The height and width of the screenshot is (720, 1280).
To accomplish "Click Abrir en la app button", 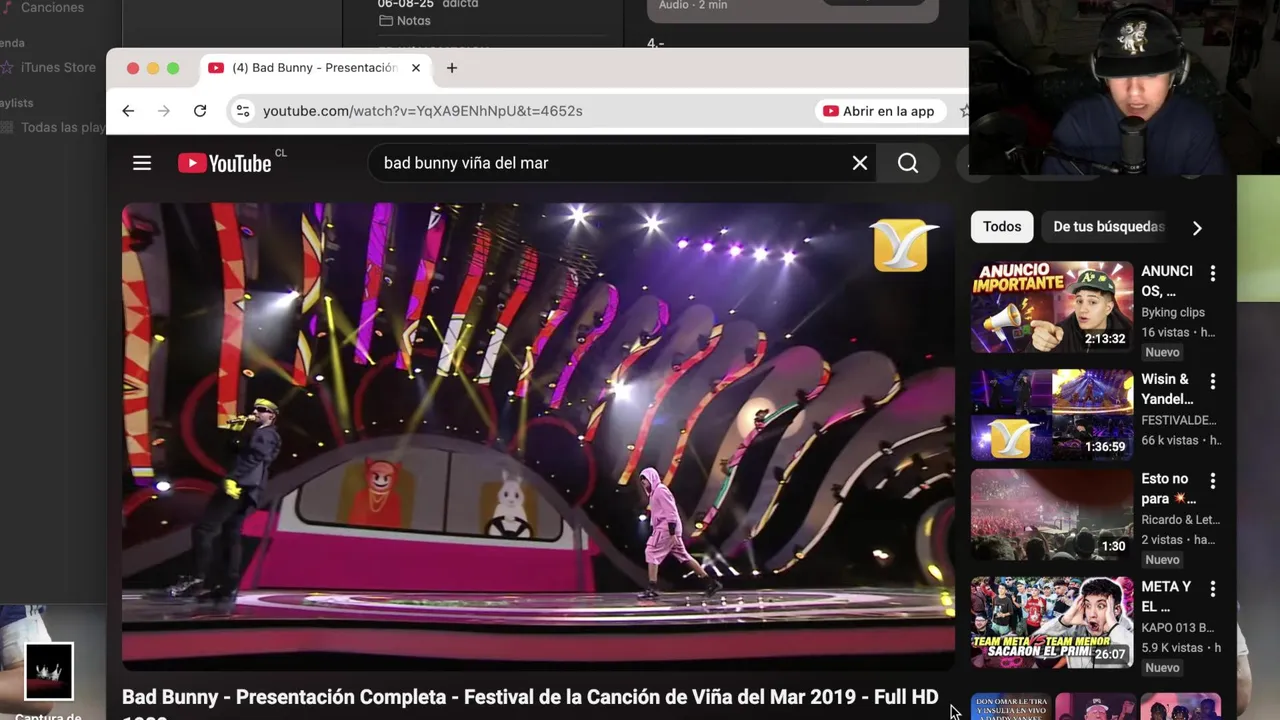I will (x=878, y=111).
